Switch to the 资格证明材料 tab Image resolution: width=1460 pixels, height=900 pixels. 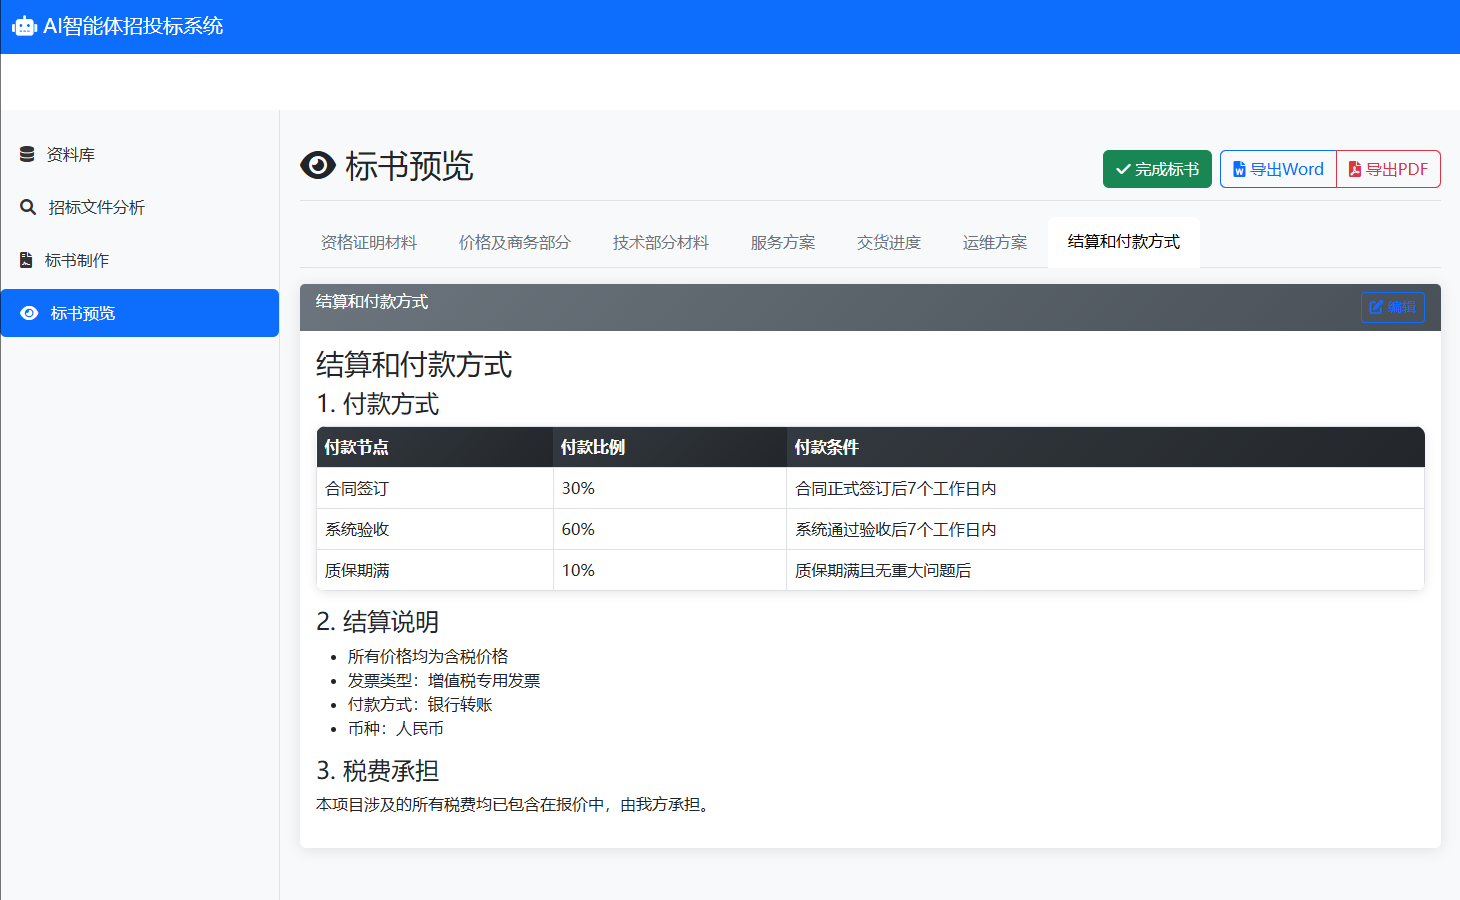pos(369,242)
